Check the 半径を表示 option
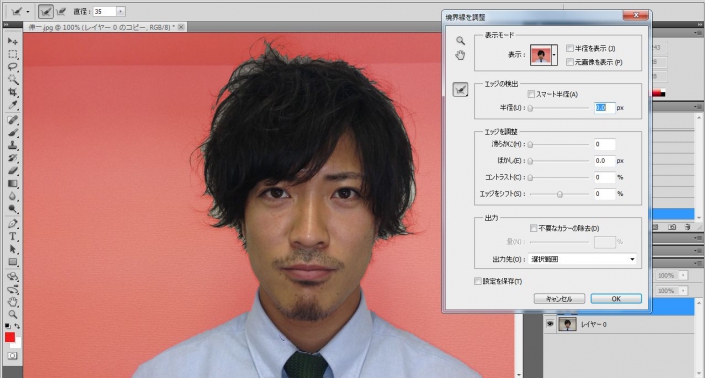Image resolution: width=705 pixels, height=378 pixels. (570, 48)
